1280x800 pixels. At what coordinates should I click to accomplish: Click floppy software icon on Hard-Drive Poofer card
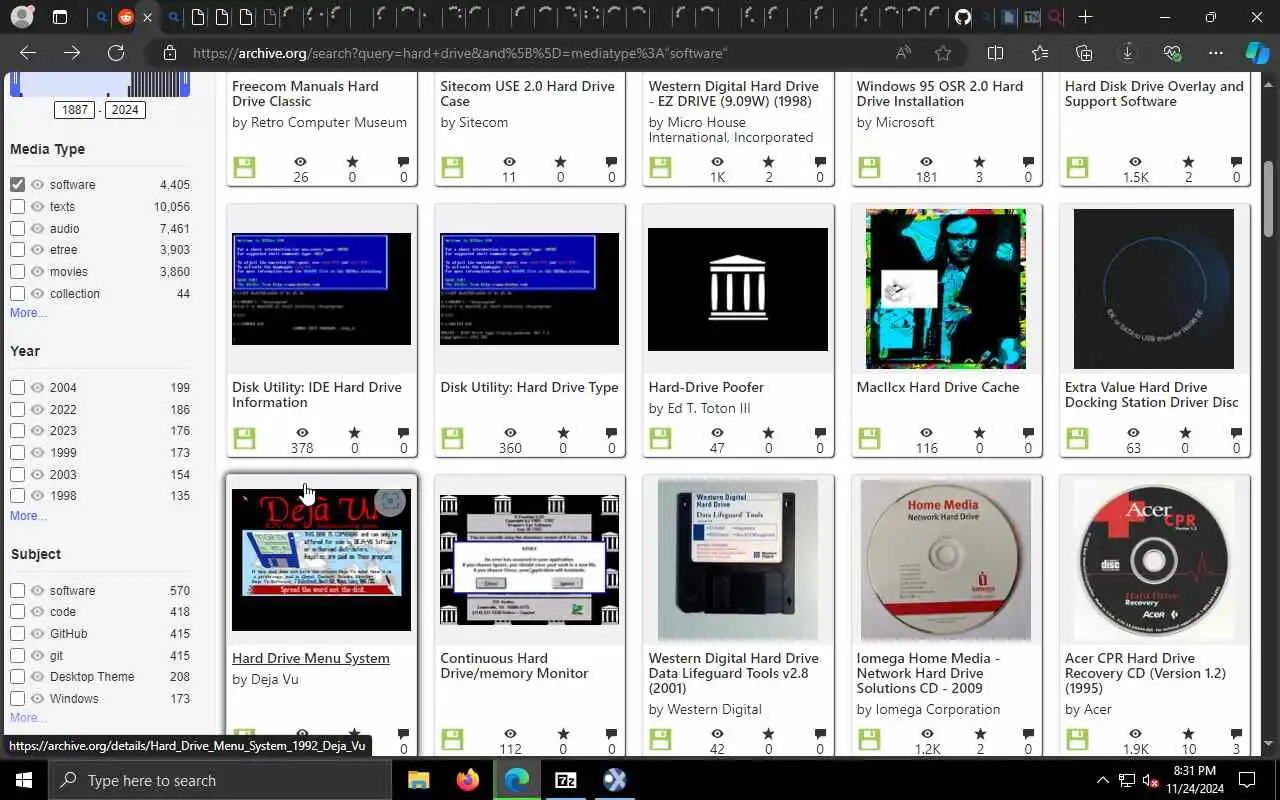pyautogui.click(x=660, y=438)
